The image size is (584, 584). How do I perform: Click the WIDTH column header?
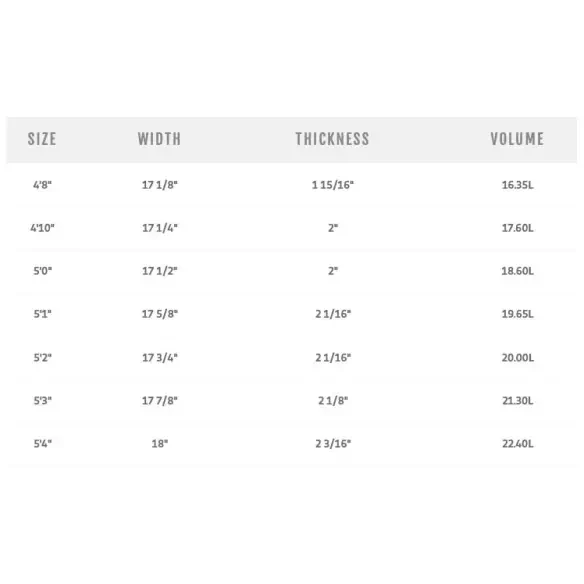pos(159,139)
